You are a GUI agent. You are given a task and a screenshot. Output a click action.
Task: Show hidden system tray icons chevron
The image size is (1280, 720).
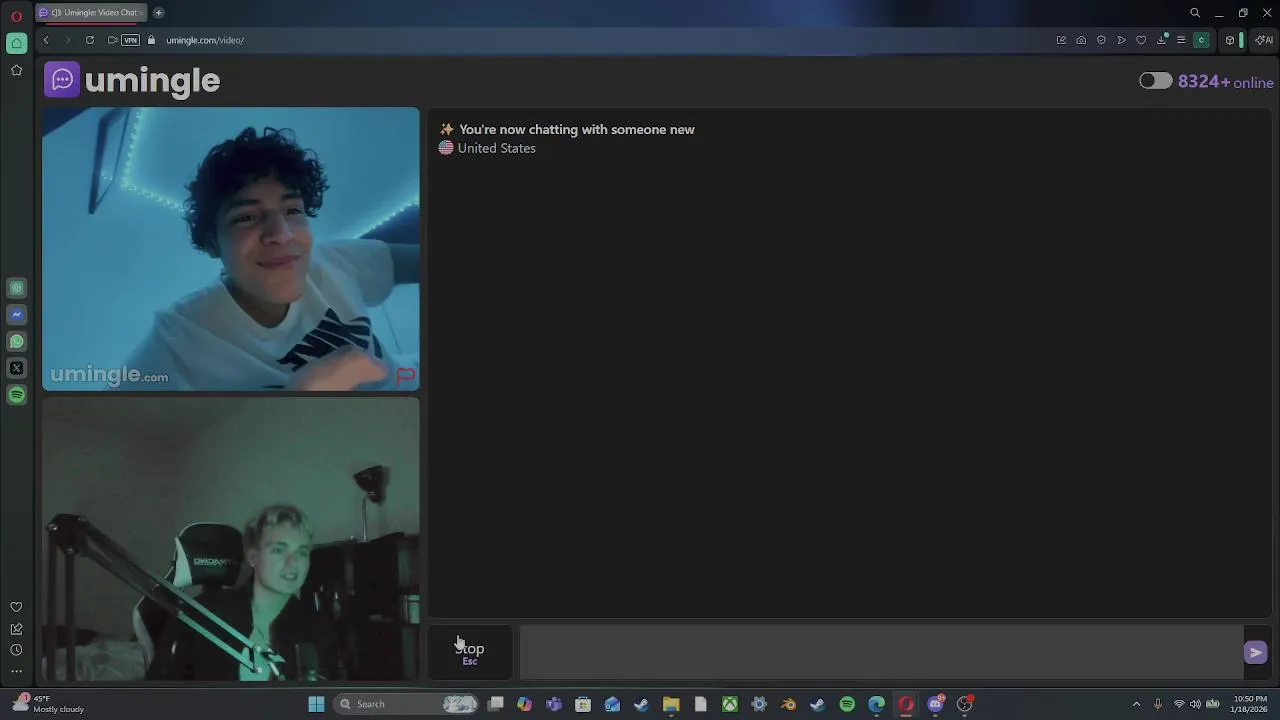pos(1136,704)
